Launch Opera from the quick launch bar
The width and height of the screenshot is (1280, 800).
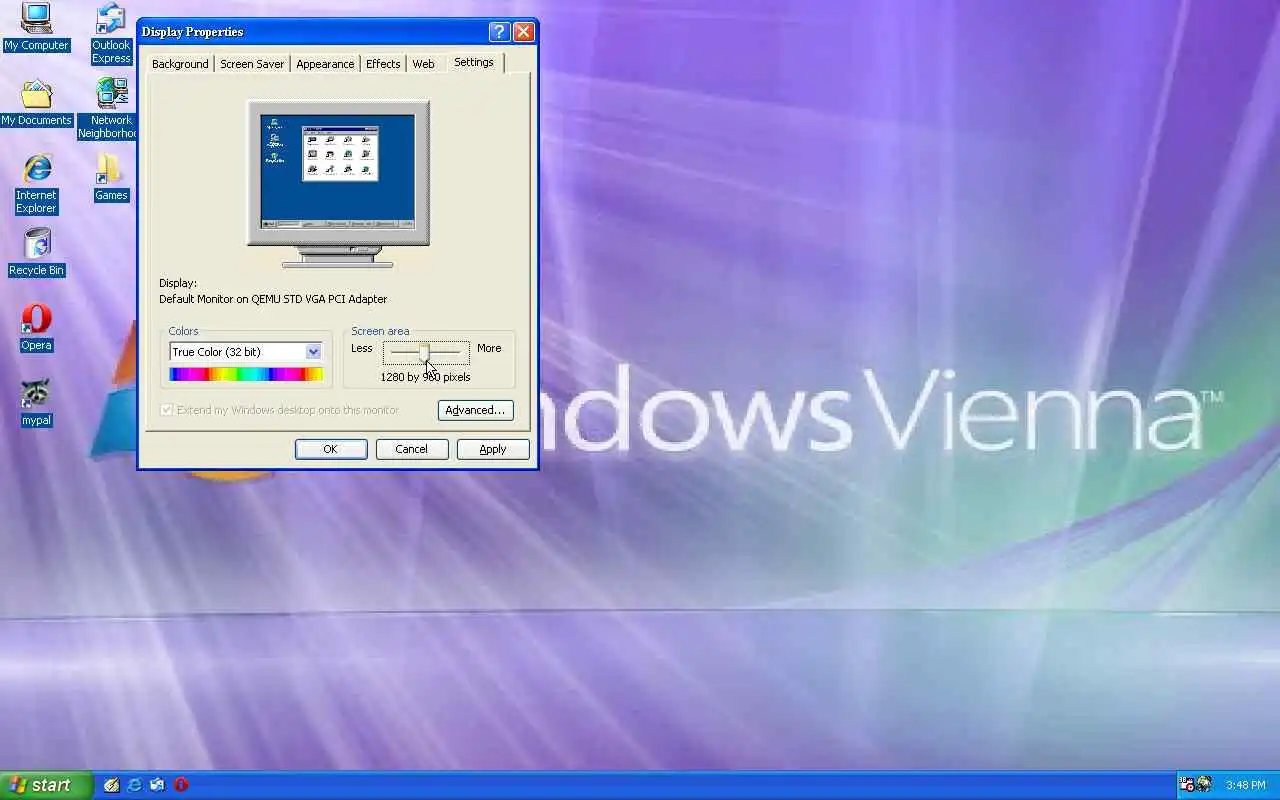click(x=181, y=785)
